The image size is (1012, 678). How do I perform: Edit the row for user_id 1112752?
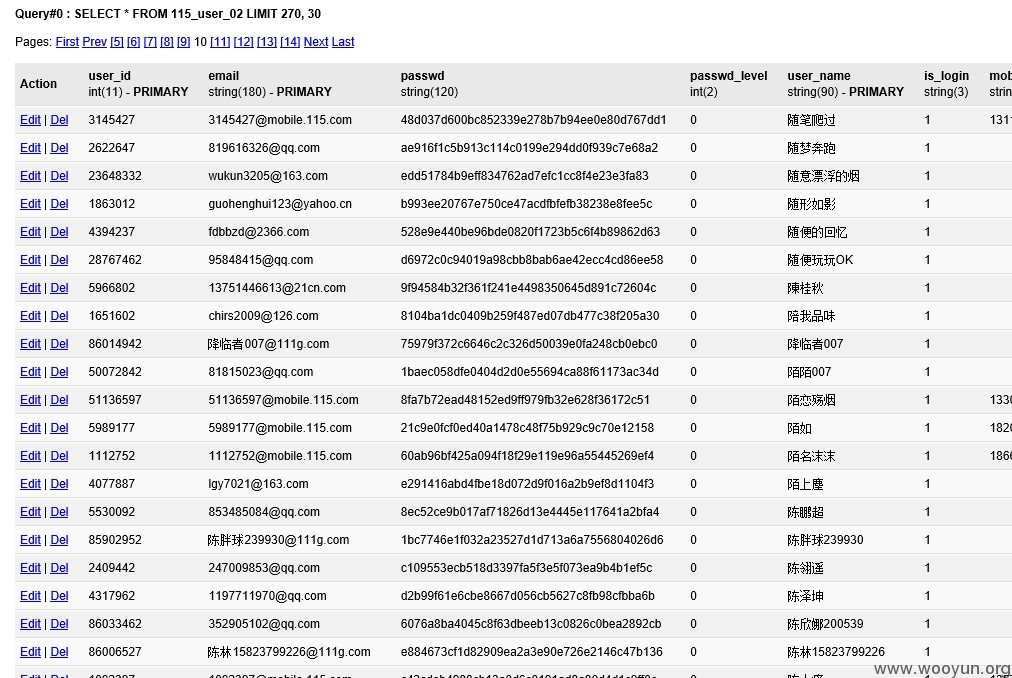pyautogui.click(x=30, y=456)
